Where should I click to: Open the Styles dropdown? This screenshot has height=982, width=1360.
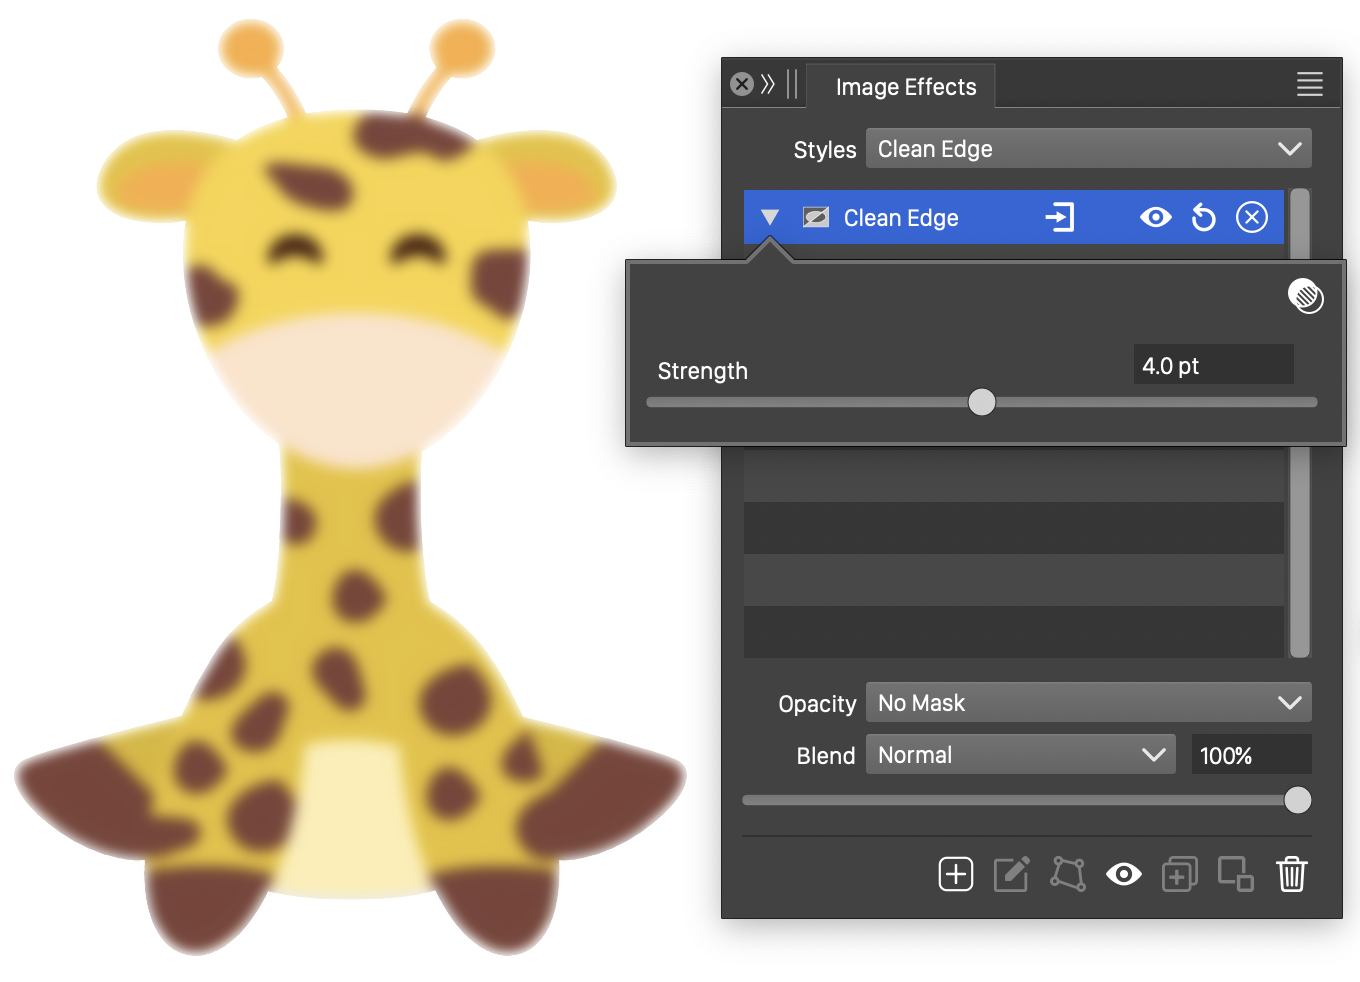(1088, 149)
